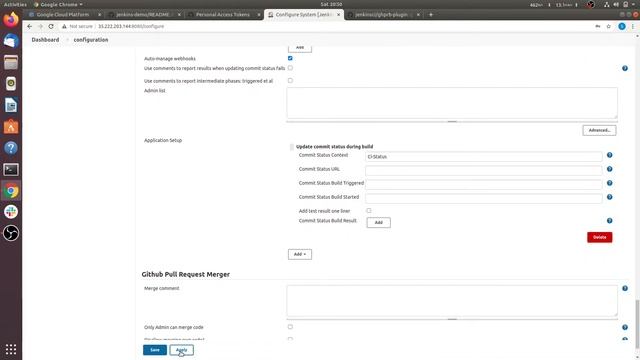
Task: Close the Configure System tab
Action: (338, 15)
